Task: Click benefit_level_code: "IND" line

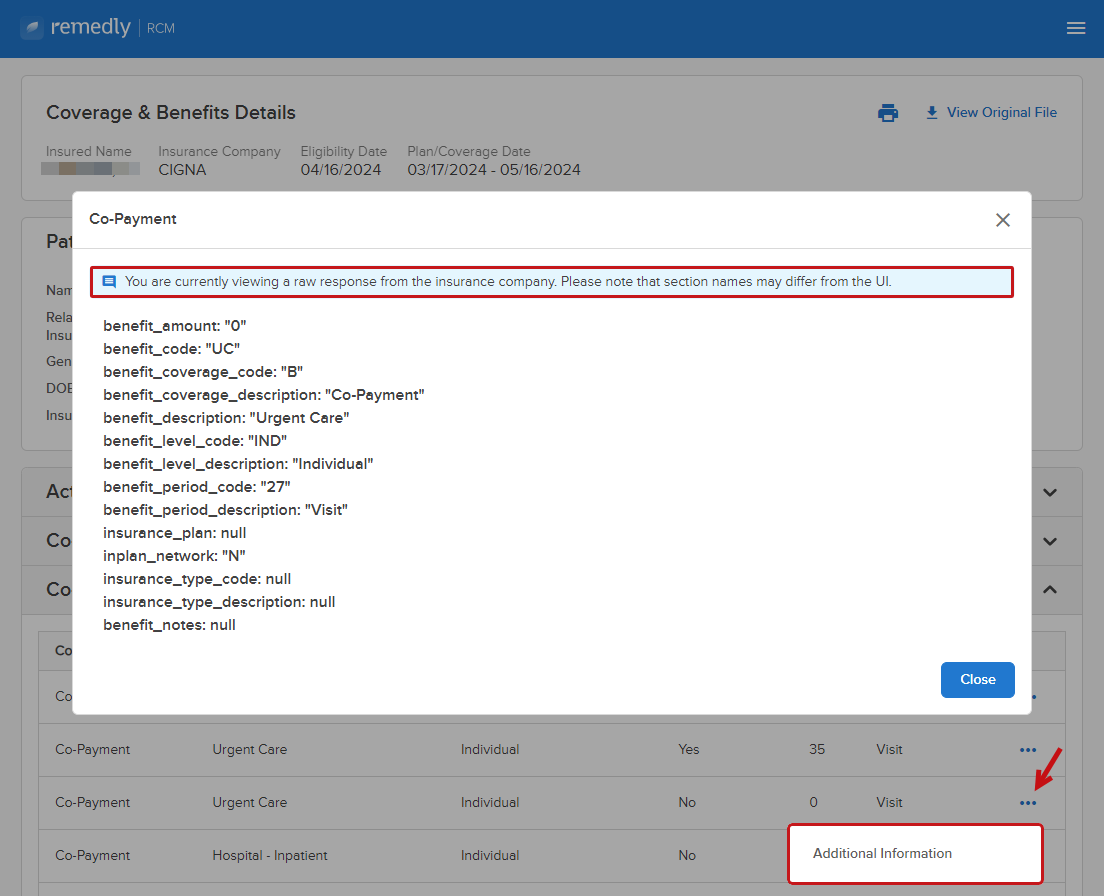Action: click(x=195, y=441)
